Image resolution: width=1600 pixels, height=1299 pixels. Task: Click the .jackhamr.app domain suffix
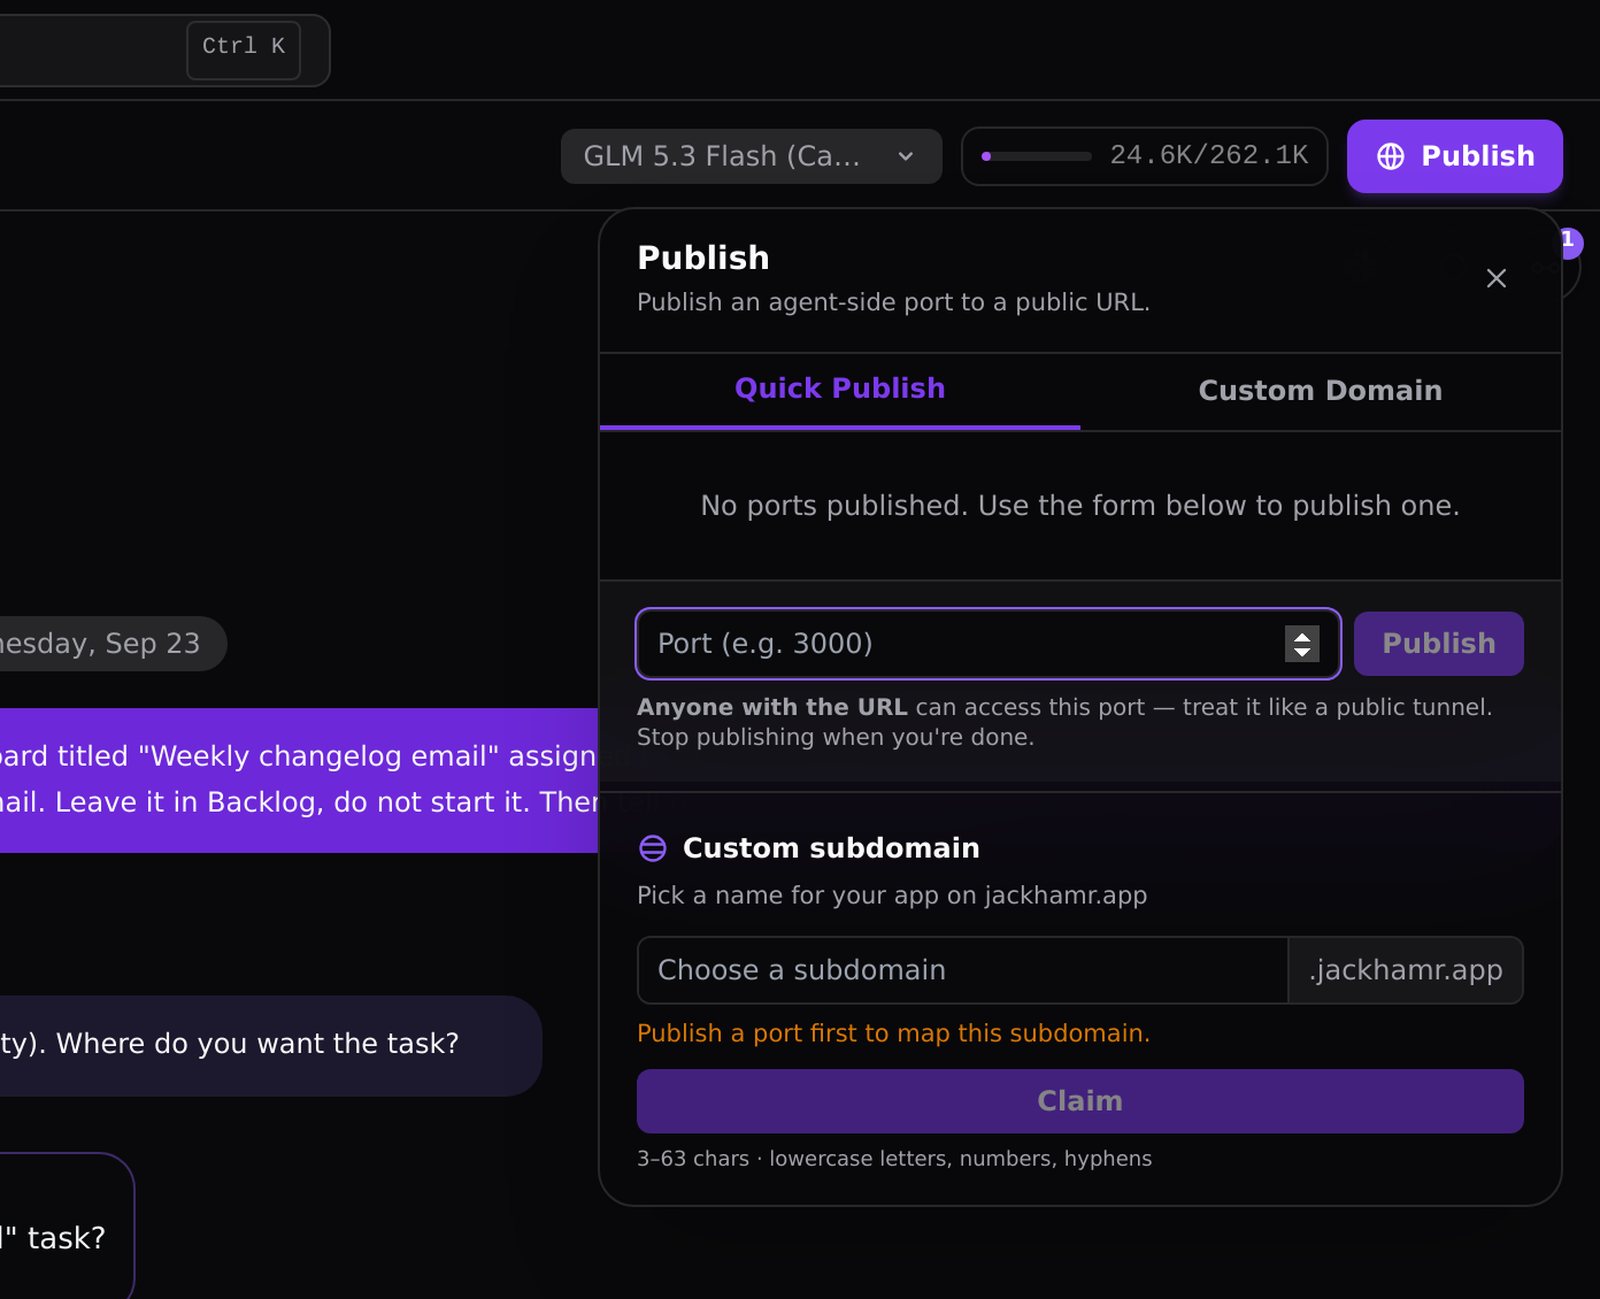[x=1405, y=970]
